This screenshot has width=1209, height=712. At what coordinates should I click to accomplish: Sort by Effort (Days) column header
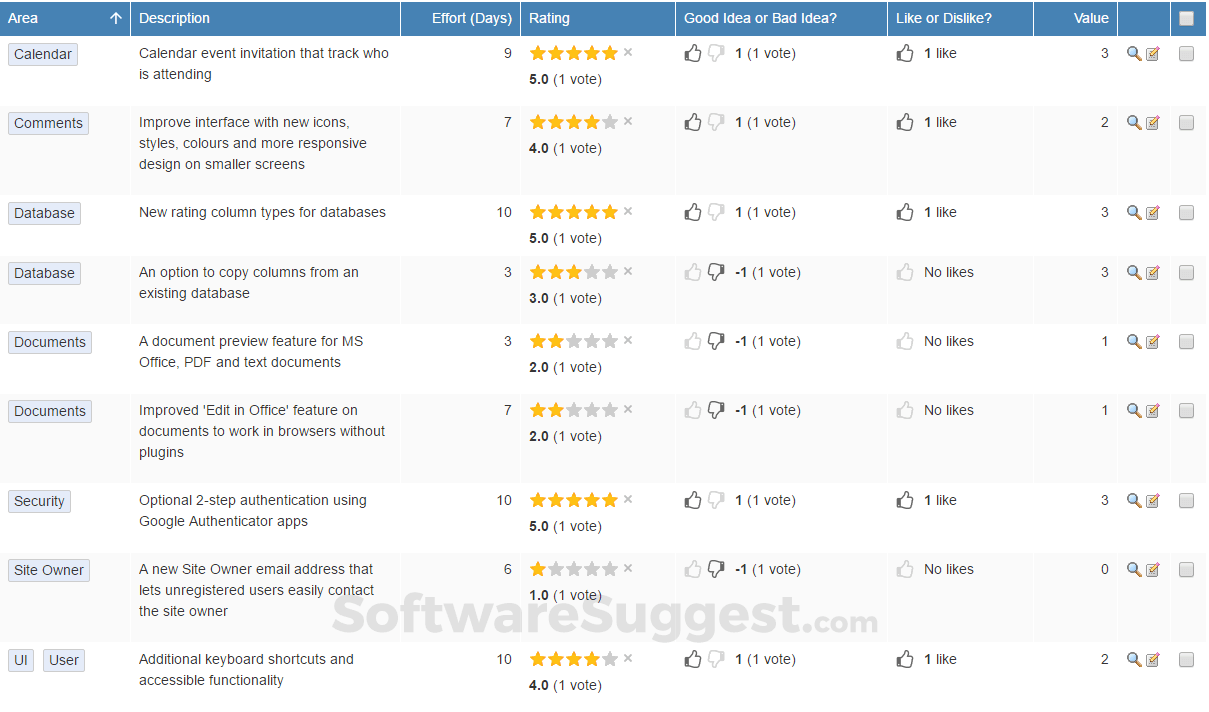tap(471, 18)
